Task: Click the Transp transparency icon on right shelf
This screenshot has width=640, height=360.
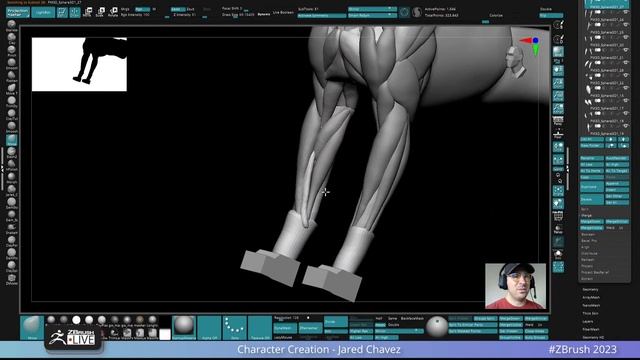Action: [558, 229]
